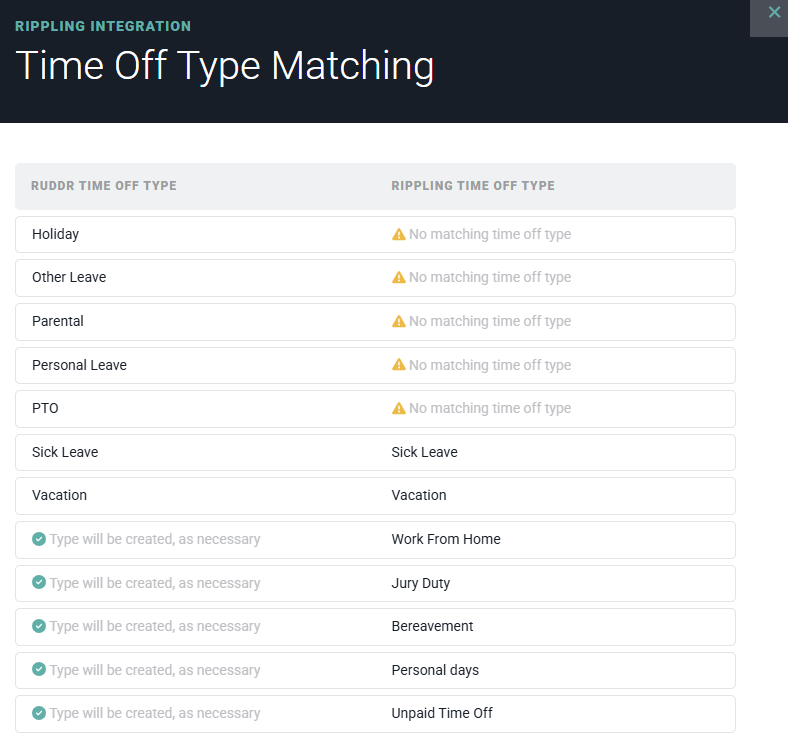Select the Parental Ruddr type
This screenshot has height=750, width=788.
(x=58, y=321)
